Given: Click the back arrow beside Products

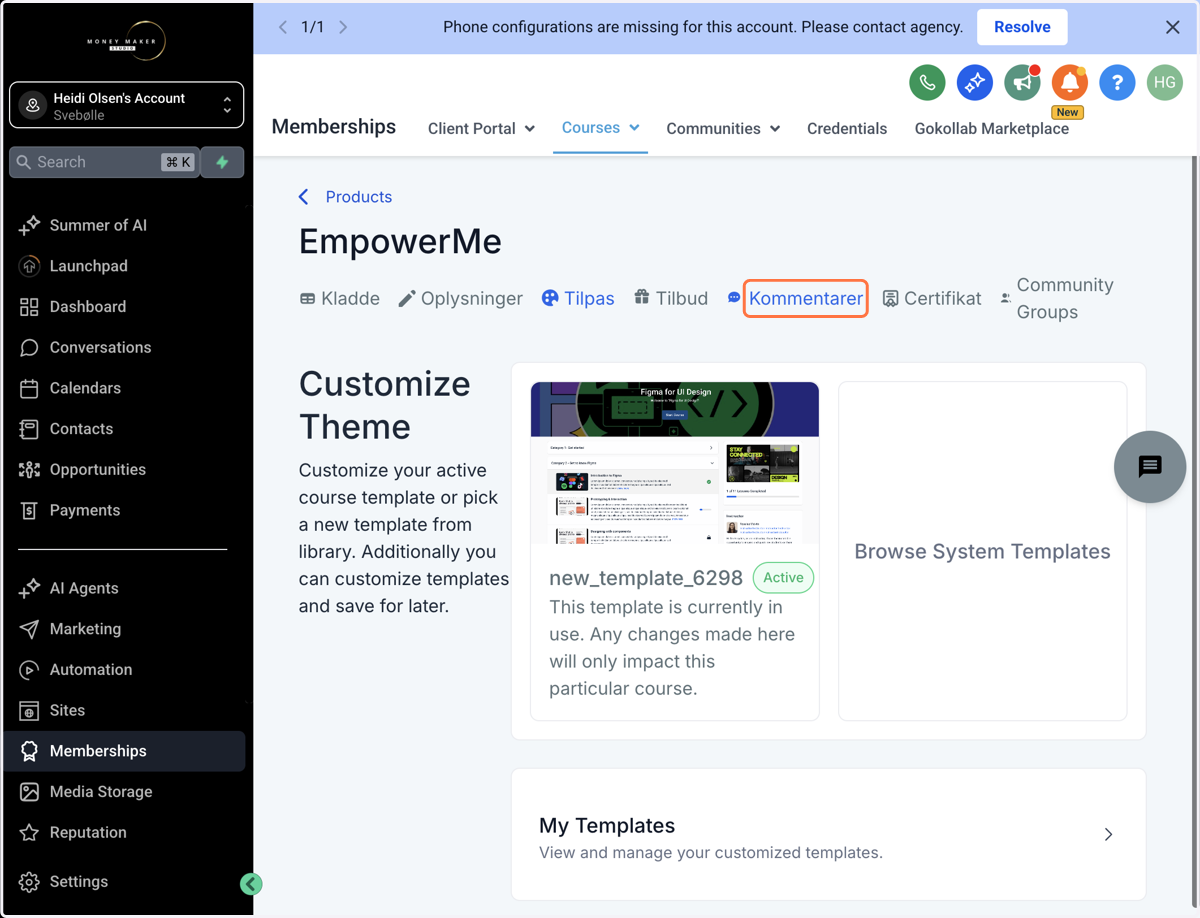Looking at the screenshot, I should pos(304,197).
